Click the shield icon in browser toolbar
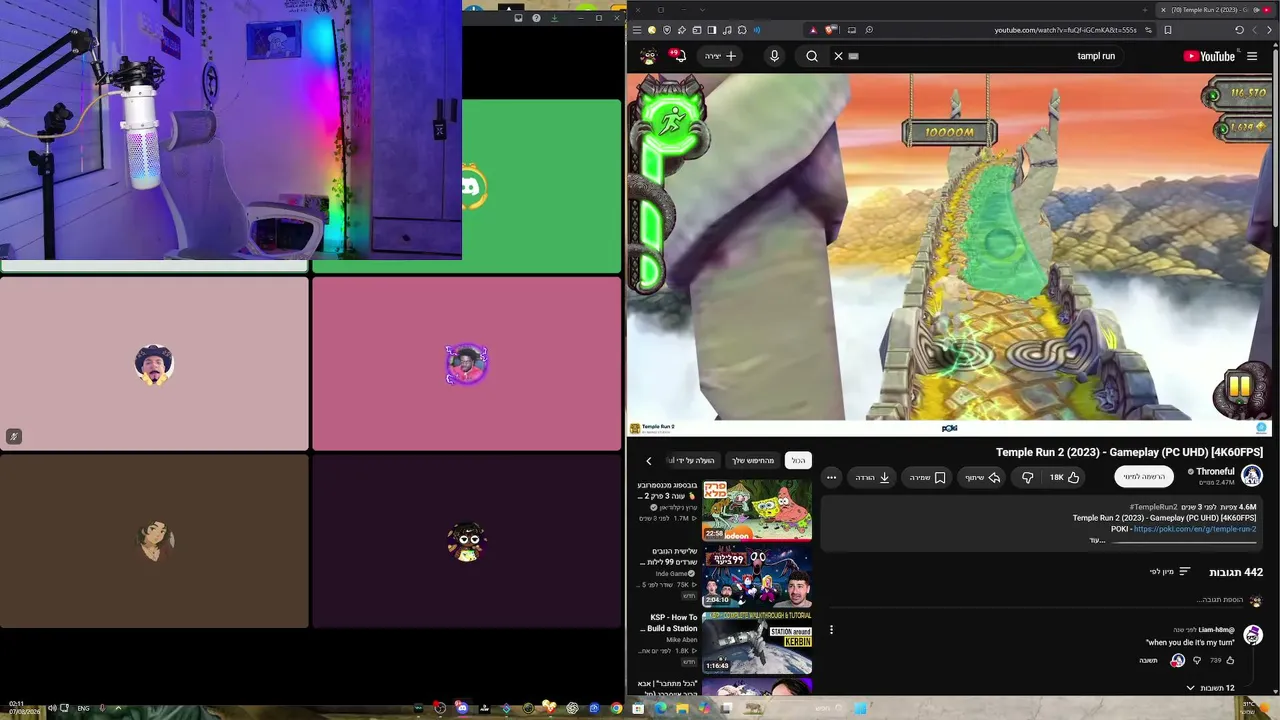This screenshot has height=720, width=1280. point(667,30)
